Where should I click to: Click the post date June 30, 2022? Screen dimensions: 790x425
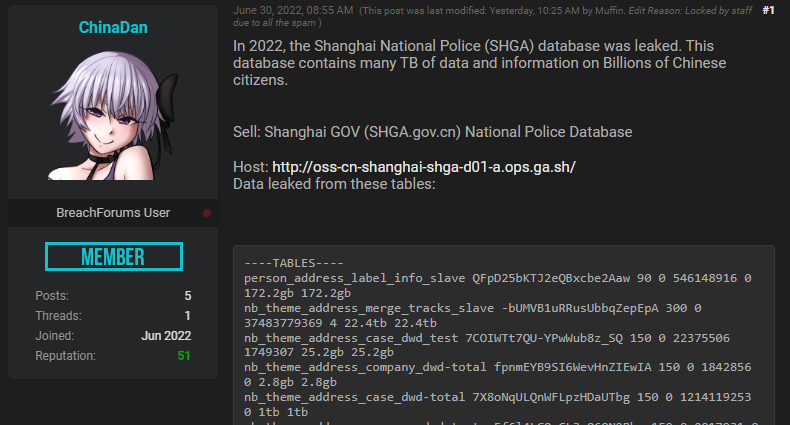293,10
